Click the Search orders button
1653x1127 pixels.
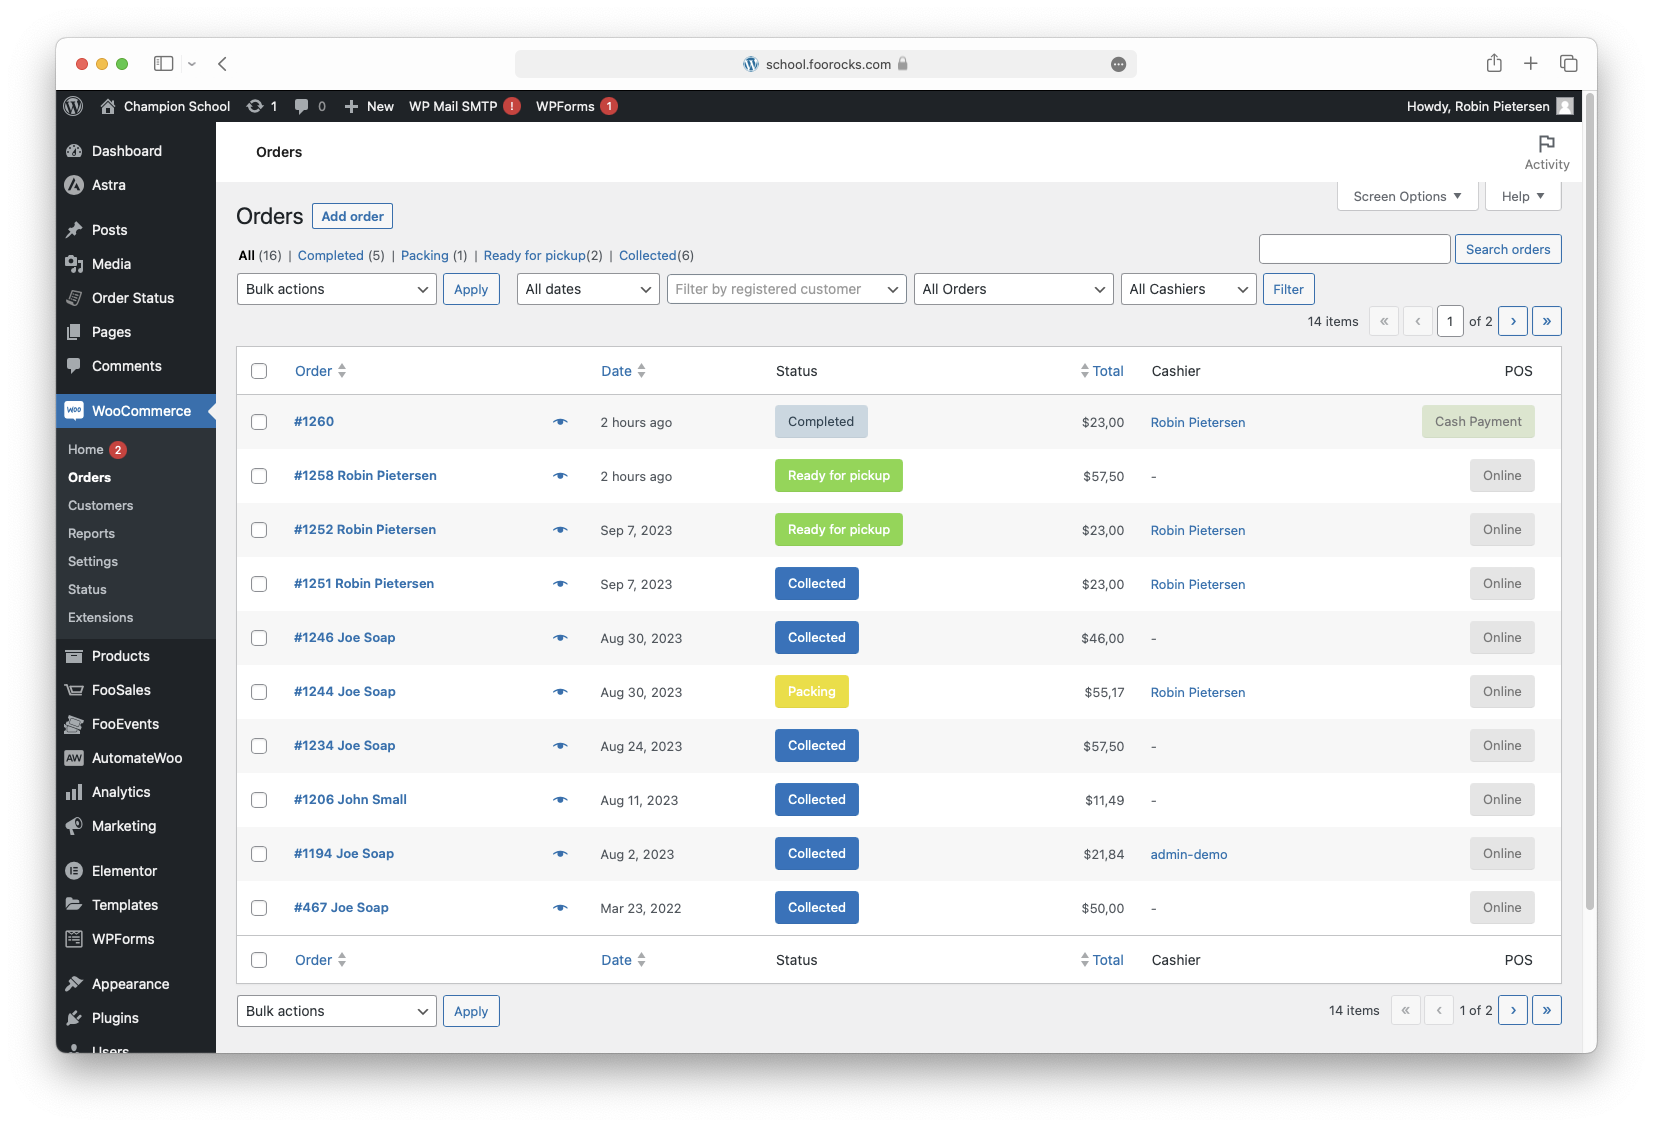tap(1508, 249)
